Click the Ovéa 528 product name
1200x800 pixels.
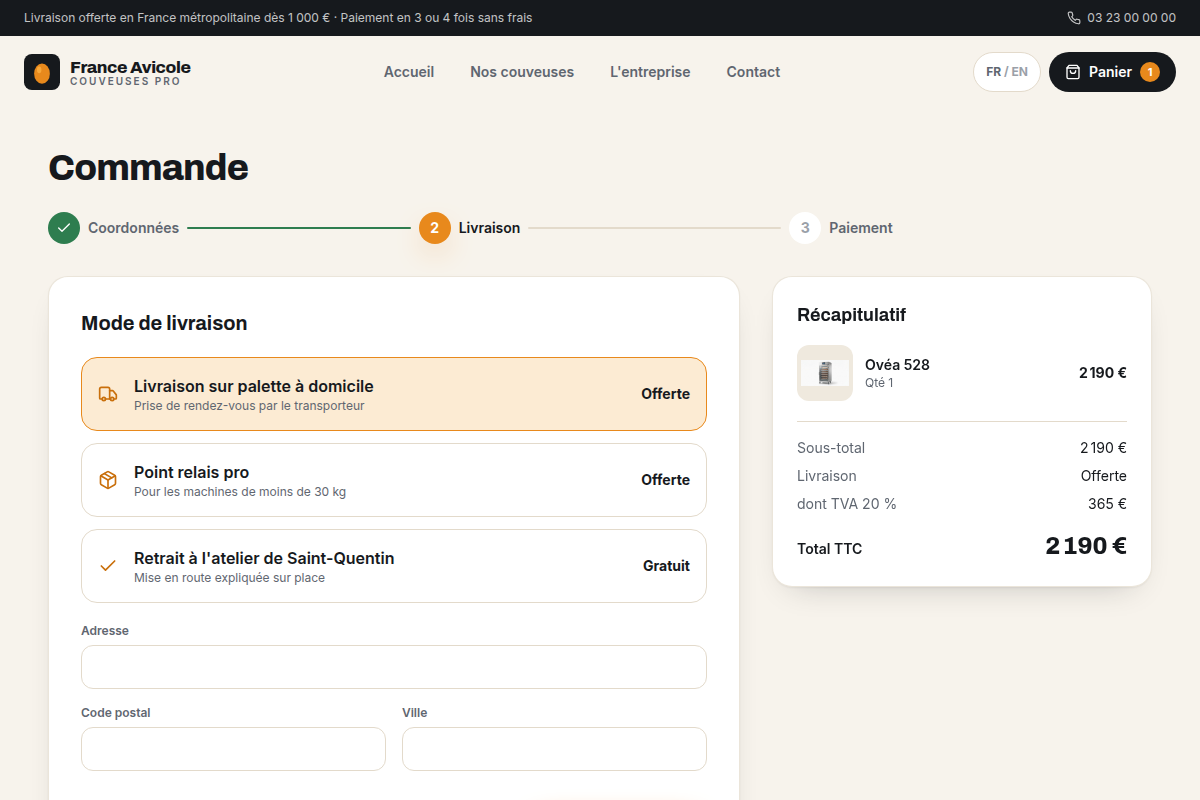tap(897, 365)
